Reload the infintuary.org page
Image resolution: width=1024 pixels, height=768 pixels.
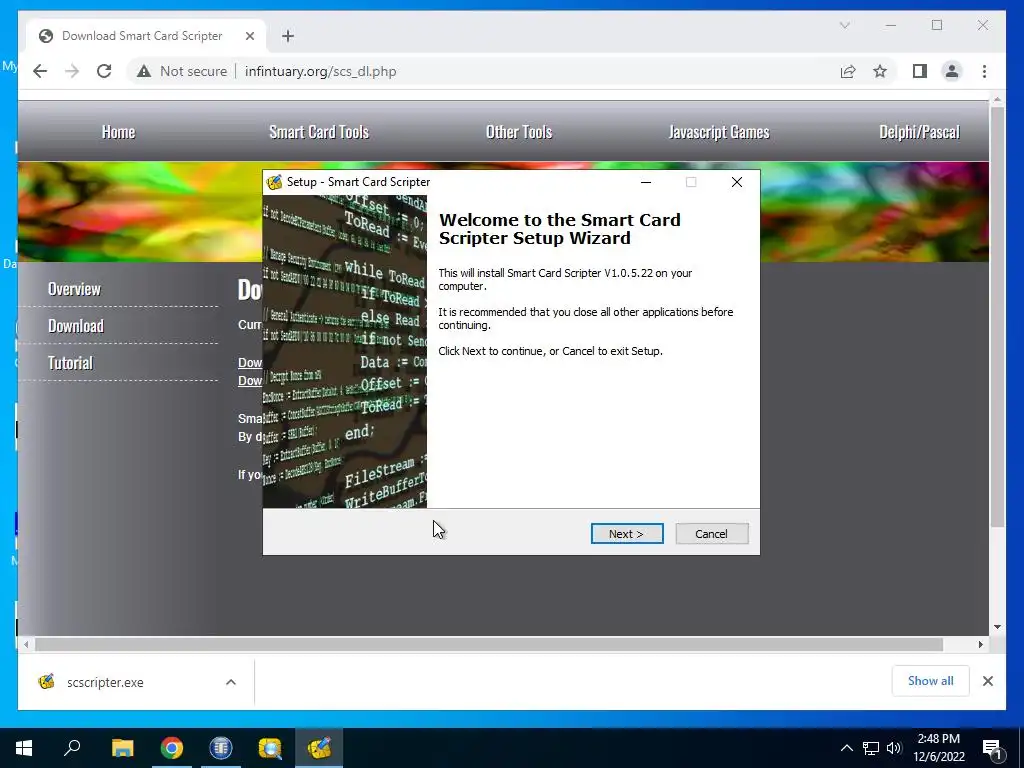pos(104,71)
